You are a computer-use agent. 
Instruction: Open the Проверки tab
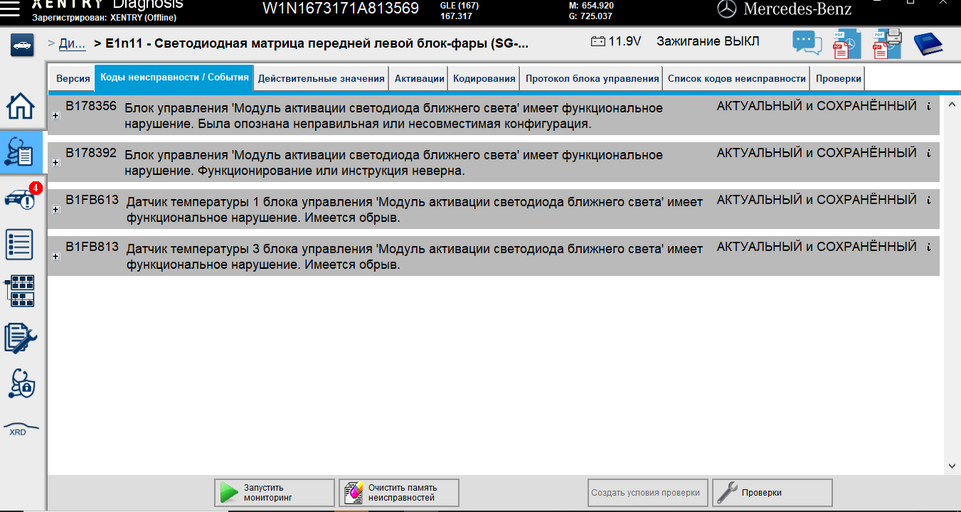[838, 78]
